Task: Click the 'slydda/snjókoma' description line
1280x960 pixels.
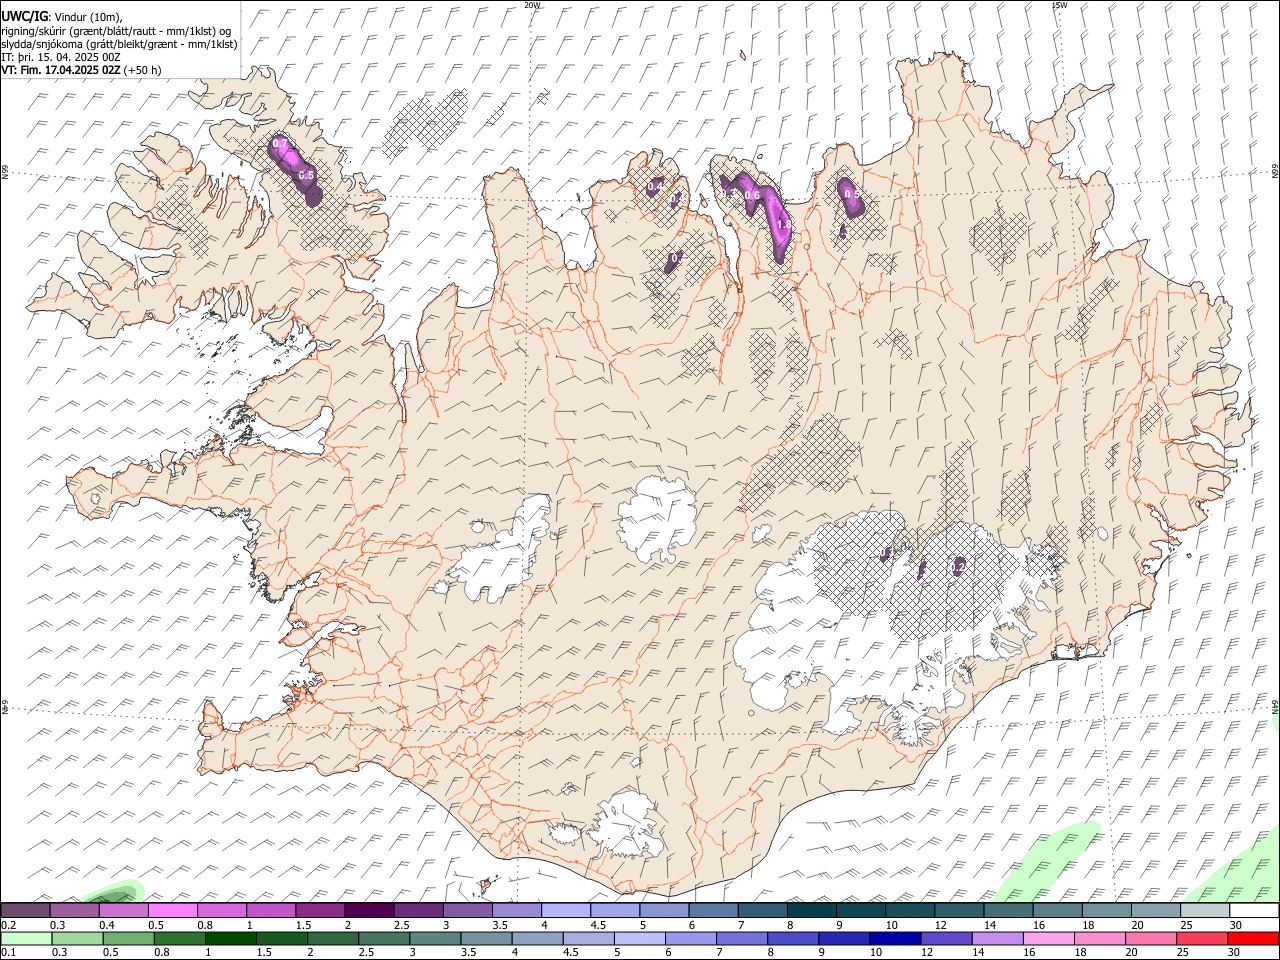Action: click(x=119, y=44)
